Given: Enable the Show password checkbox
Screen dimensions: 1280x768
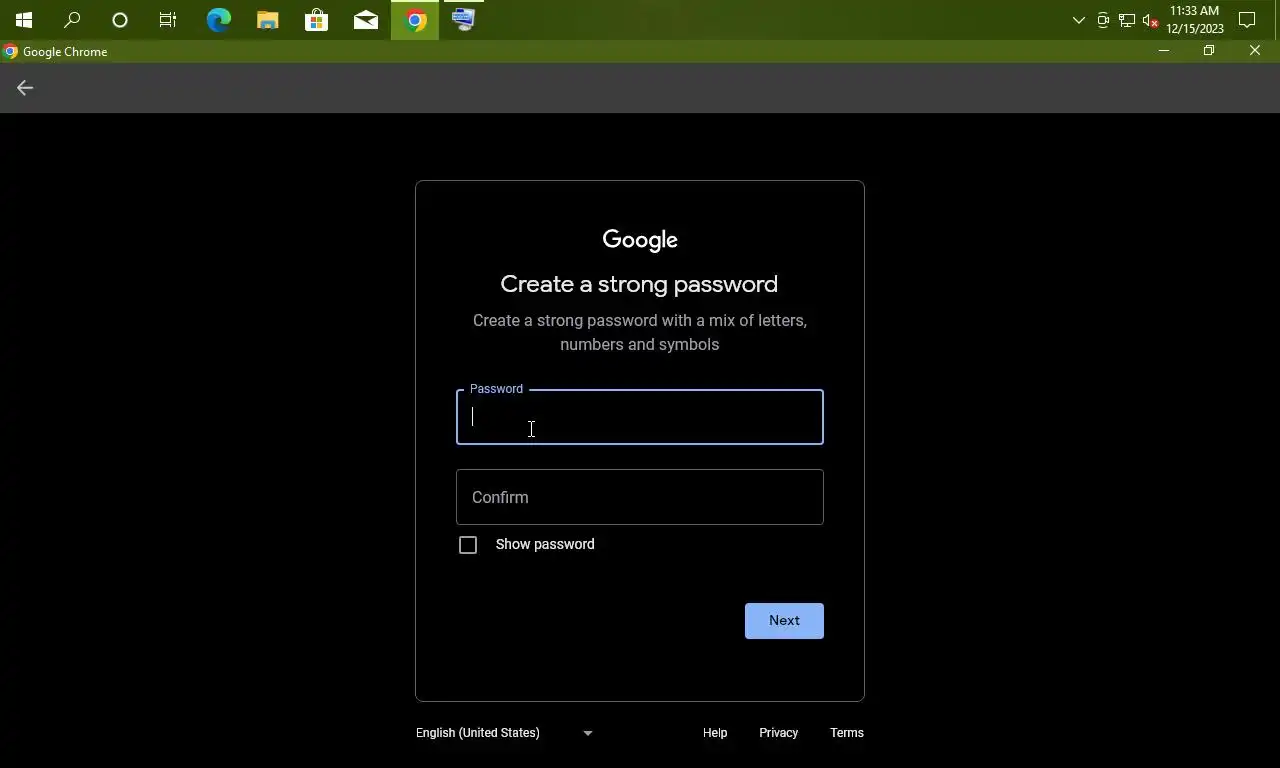Looking at the screenshot, I should click(x=468, y=545).
